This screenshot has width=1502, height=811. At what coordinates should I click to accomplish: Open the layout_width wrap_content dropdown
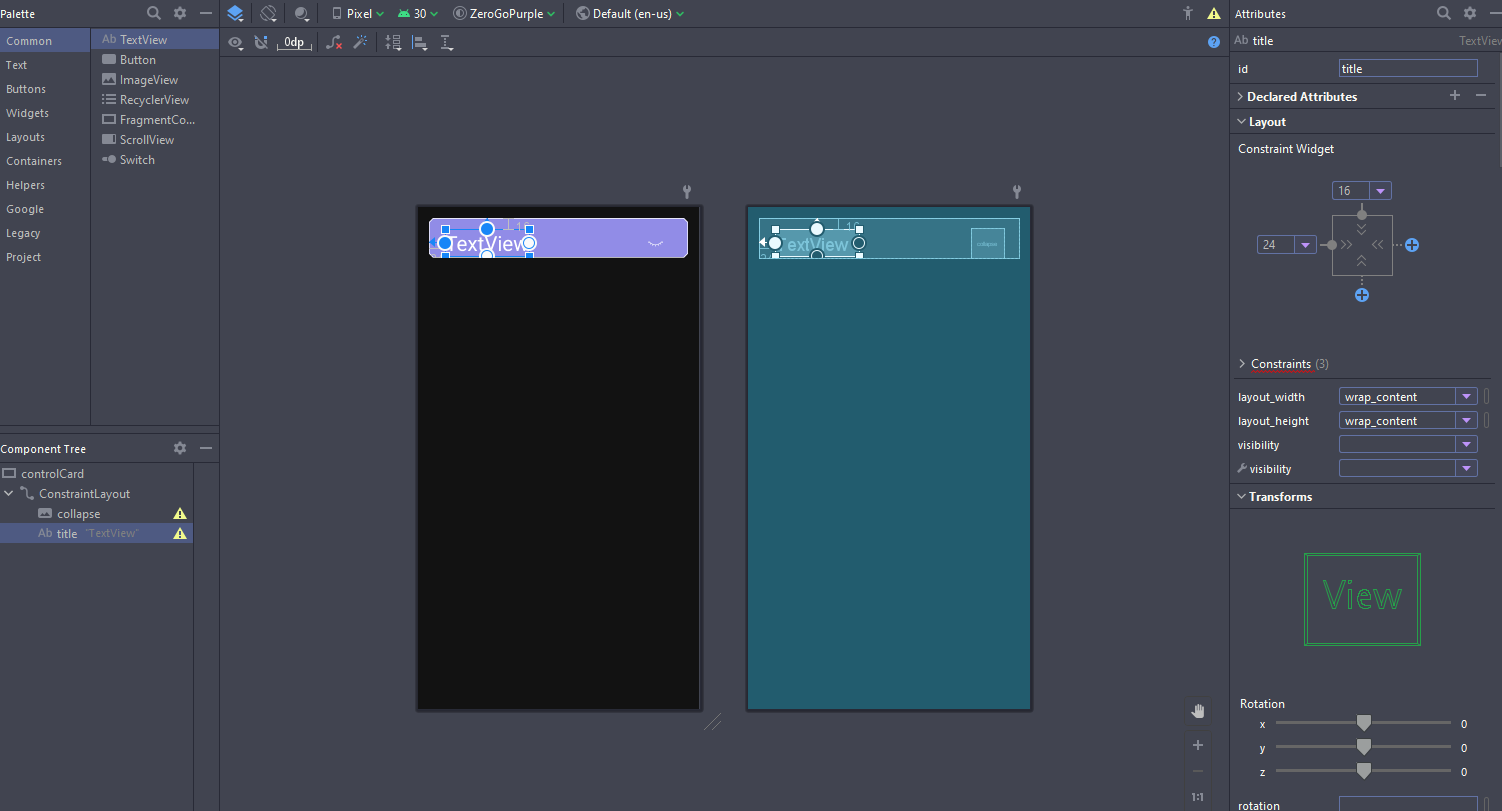click(1467, 397)
